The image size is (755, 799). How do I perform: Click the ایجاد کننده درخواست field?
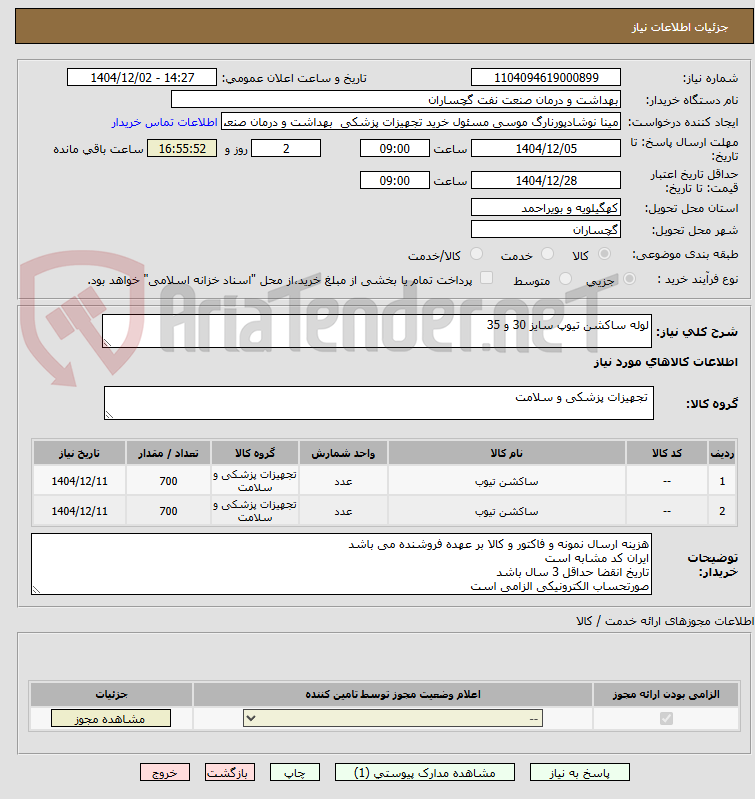click(x=421, y=122)
